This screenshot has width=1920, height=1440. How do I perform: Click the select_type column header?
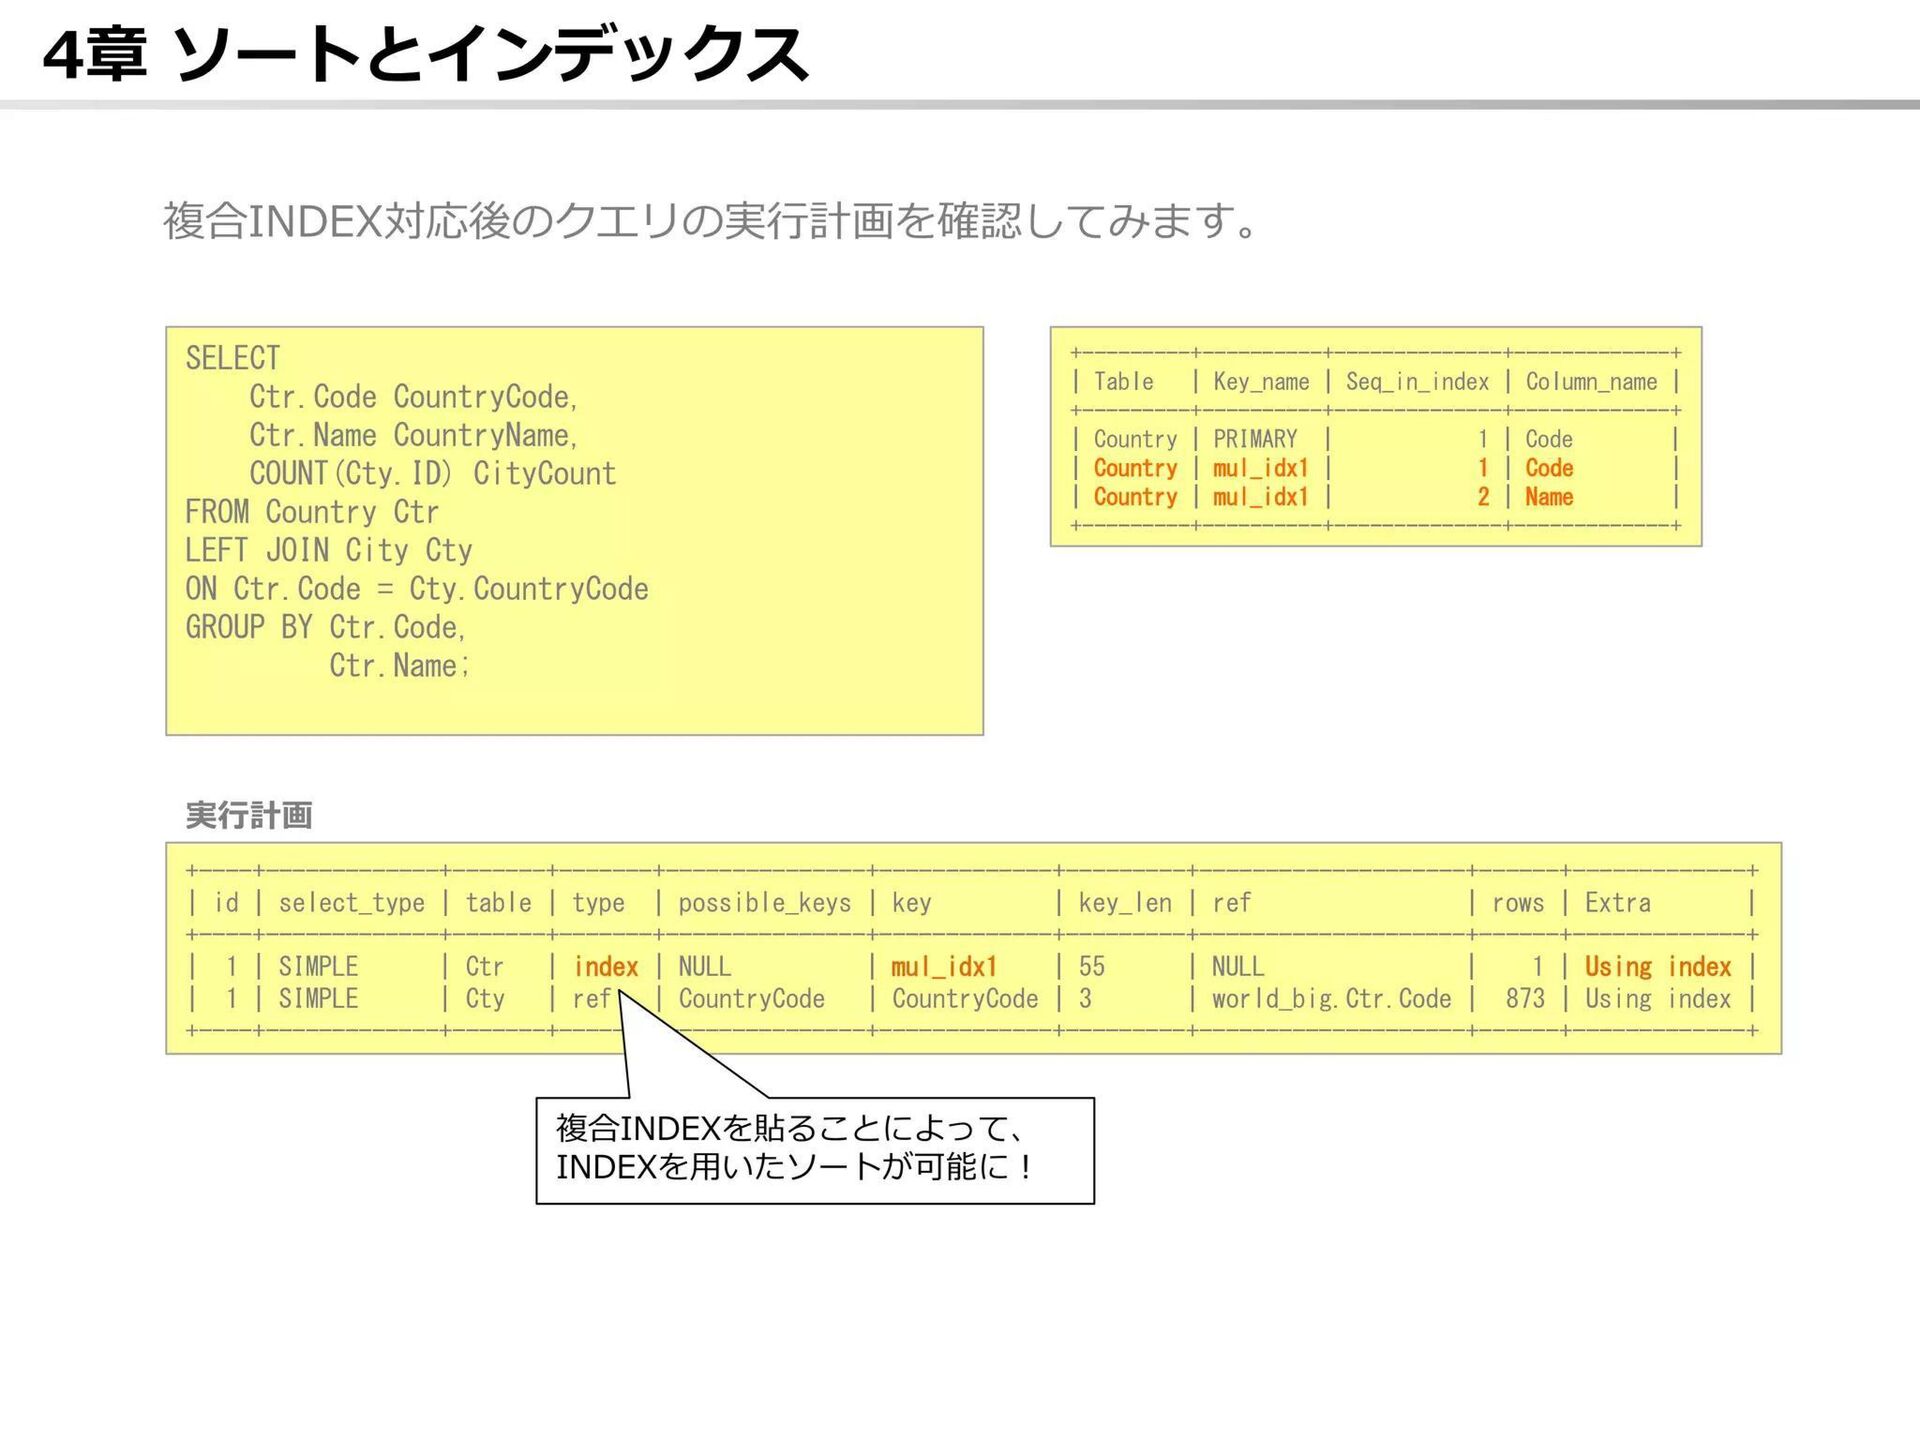point(351,903)
